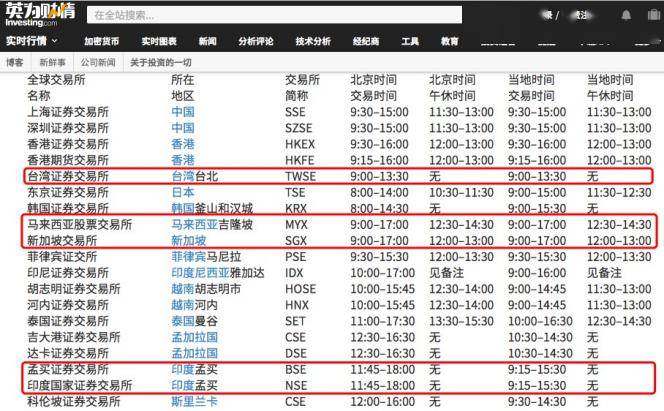Select the 科伦坡证券交易所 name cell

[74, 402]
